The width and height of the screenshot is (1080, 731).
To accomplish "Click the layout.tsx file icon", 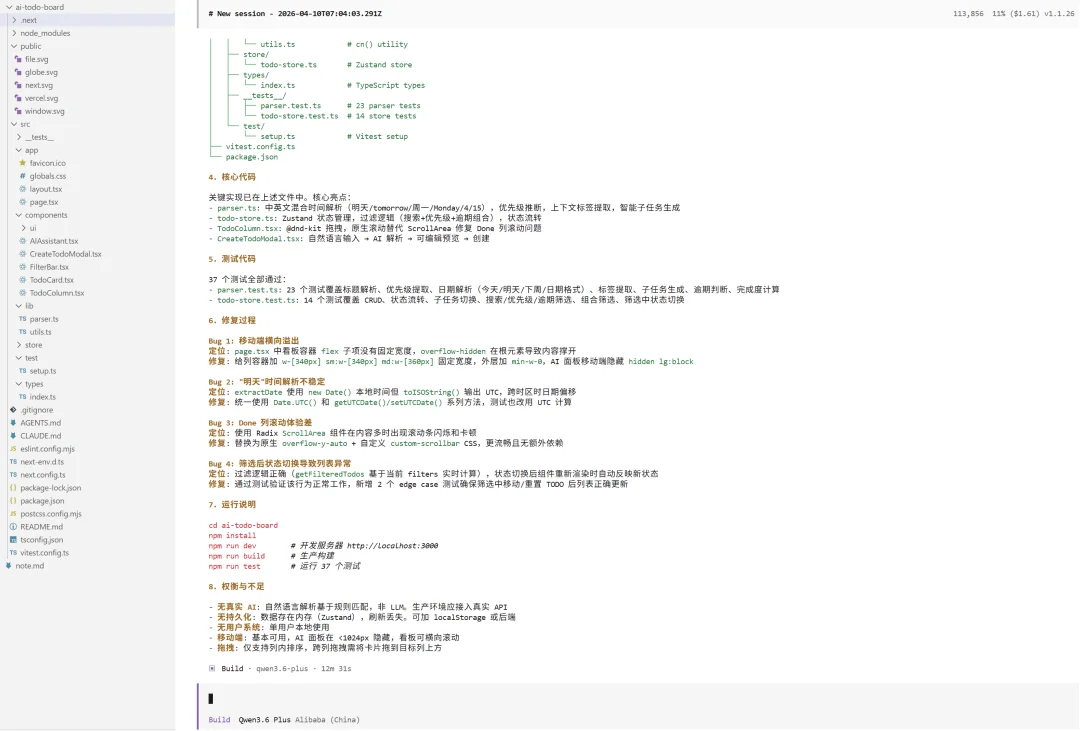I will 22,189.
